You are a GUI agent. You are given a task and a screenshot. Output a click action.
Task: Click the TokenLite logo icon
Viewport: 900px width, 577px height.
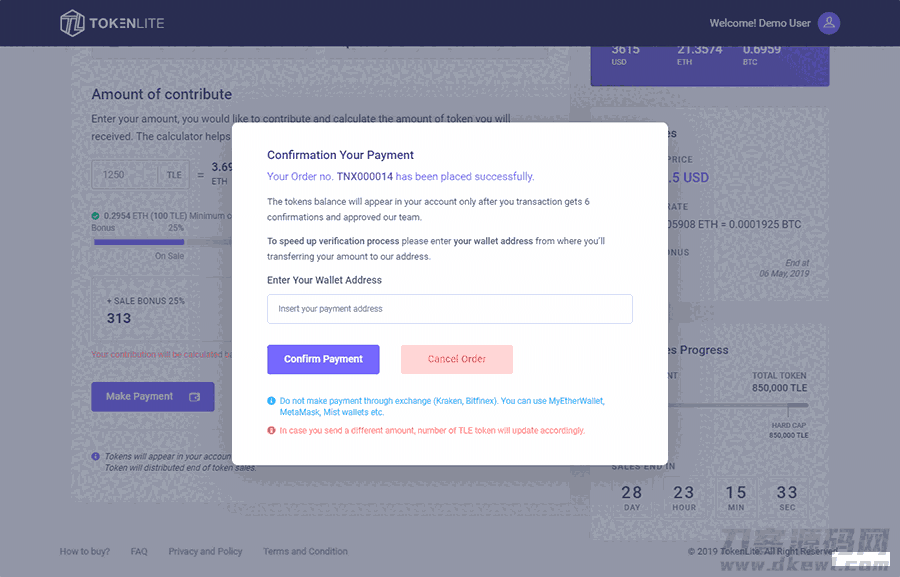pos(73,23)
